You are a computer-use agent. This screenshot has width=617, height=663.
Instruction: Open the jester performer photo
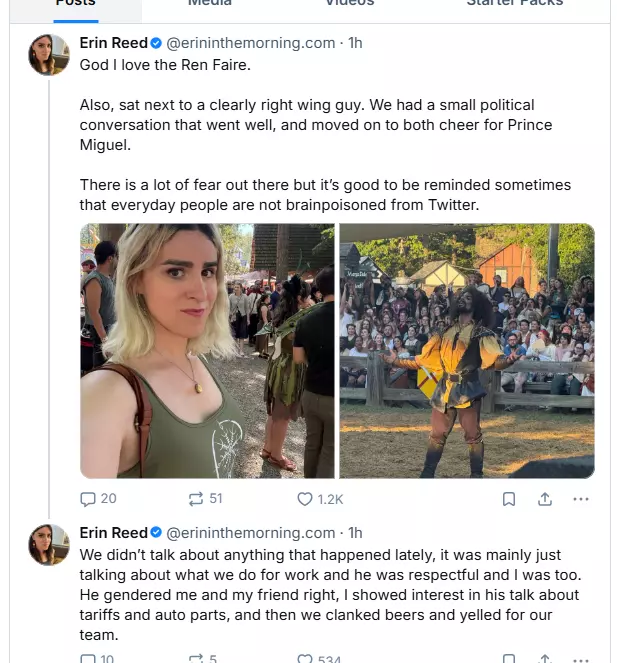(x=467, y=350)
